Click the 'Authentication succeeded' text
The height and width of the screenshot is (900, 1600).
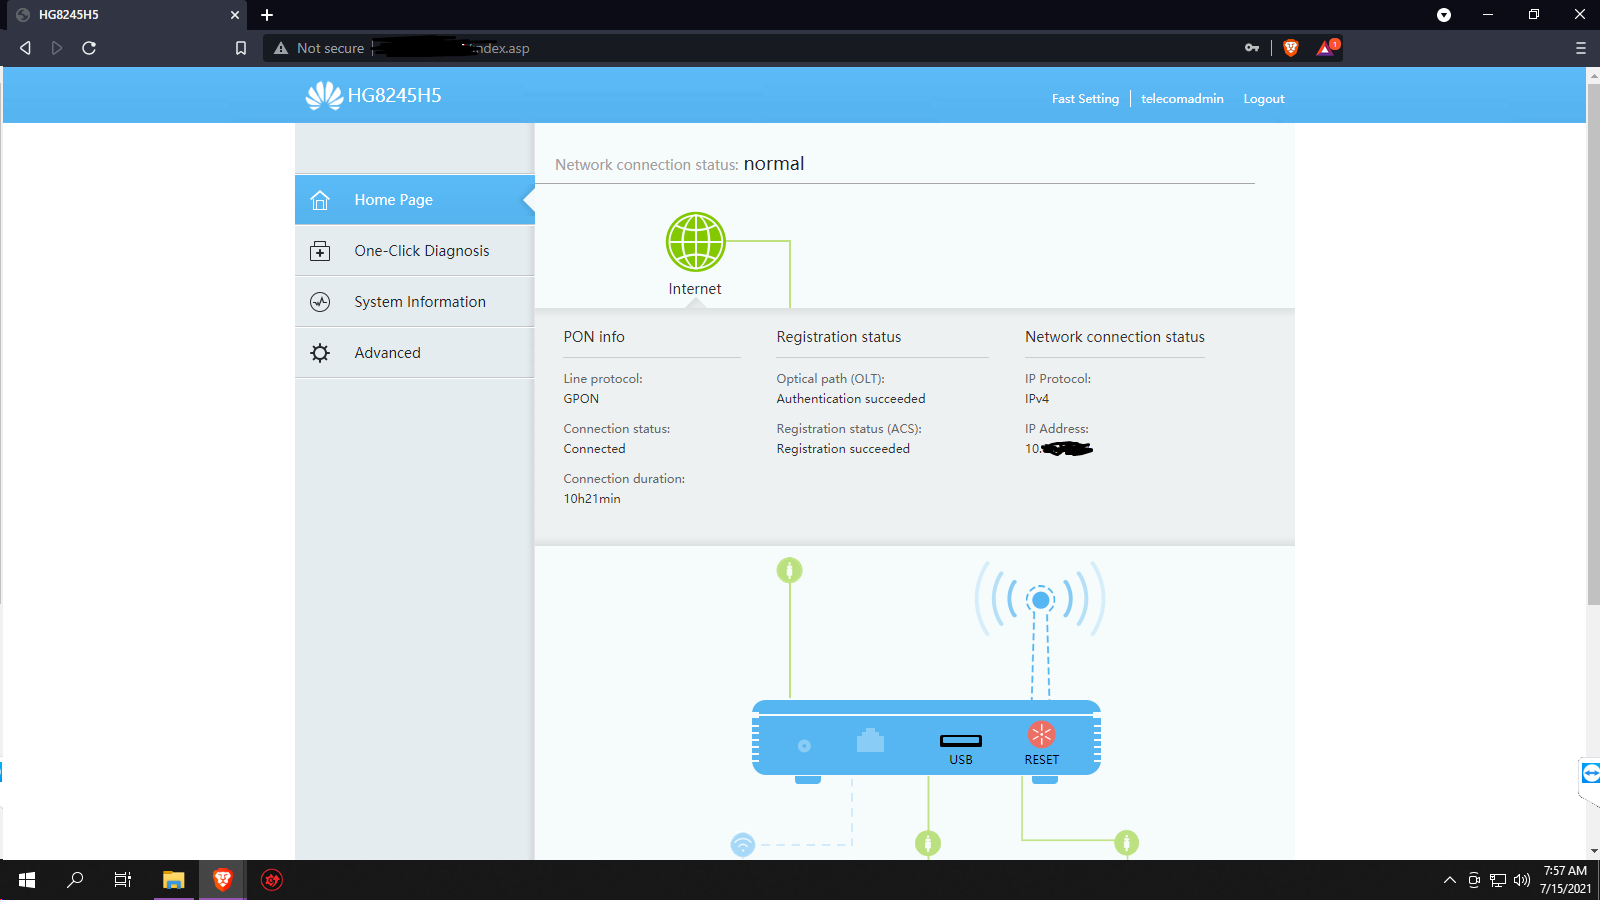[851, 399]
